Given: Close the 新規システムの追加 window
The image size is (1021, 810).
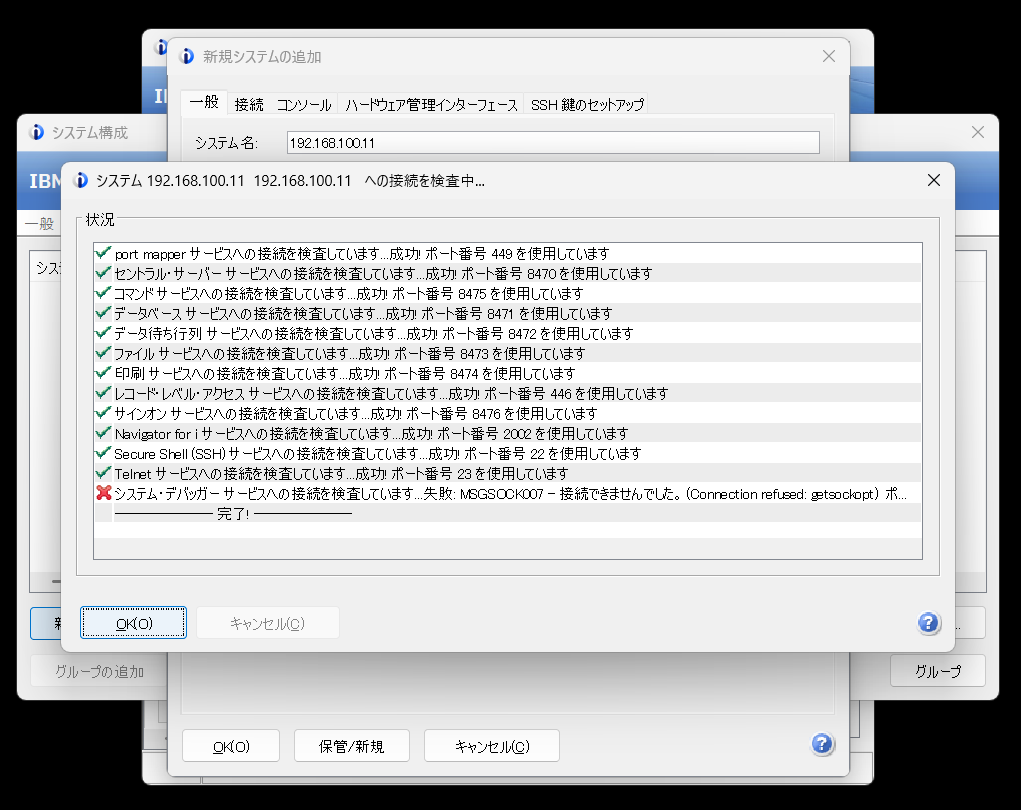Looking at the screenshot, I should point(828,56).
